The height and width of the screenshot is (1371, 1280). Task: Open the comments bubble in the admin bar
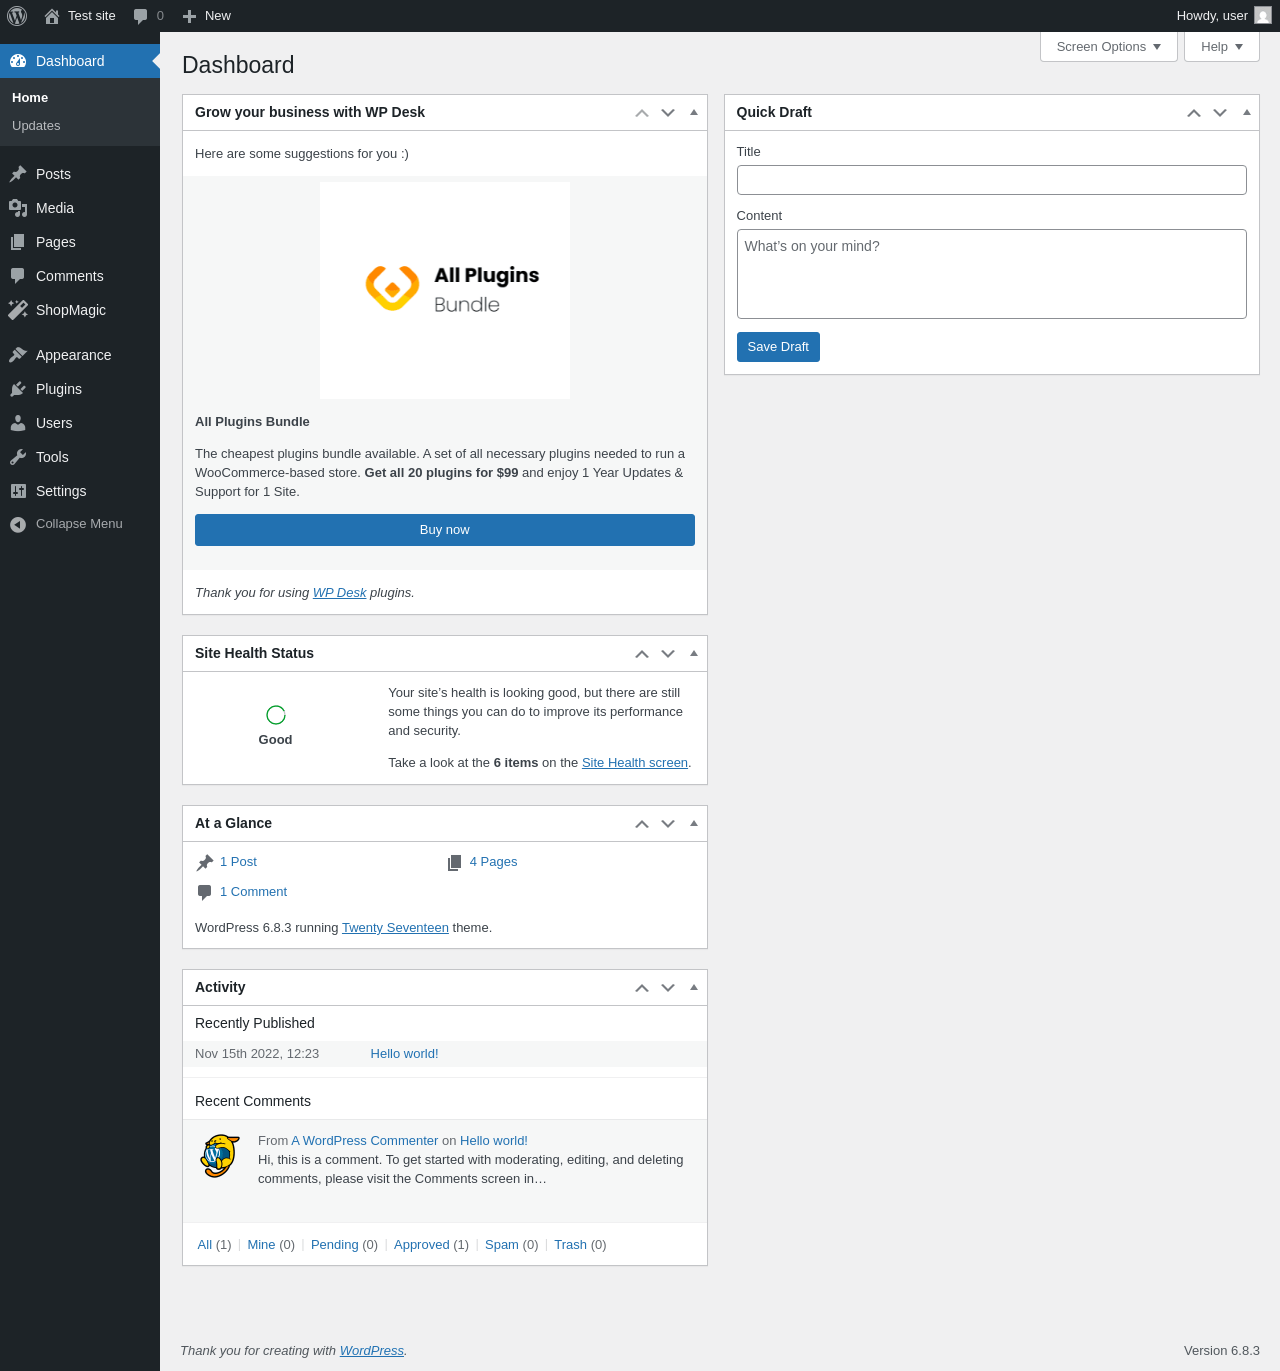click(x=141, y=16)
